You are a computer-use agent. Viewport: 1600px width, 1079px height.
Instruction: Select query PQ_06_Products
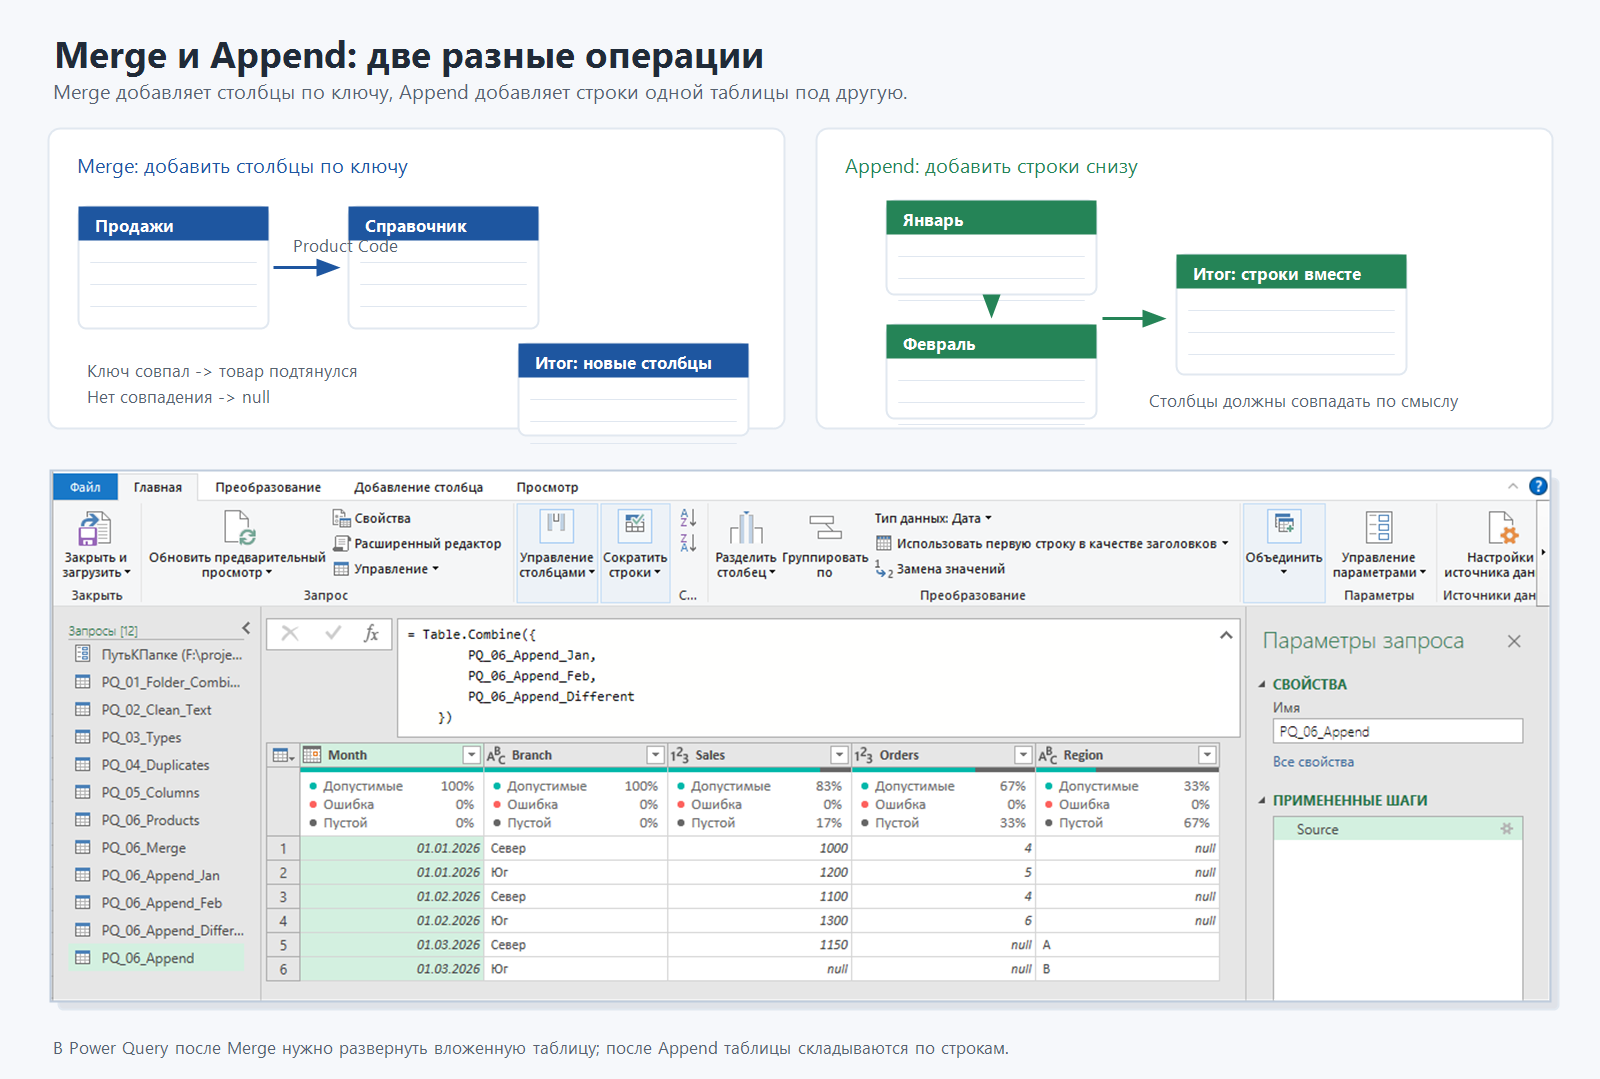[x=158, y=820]
